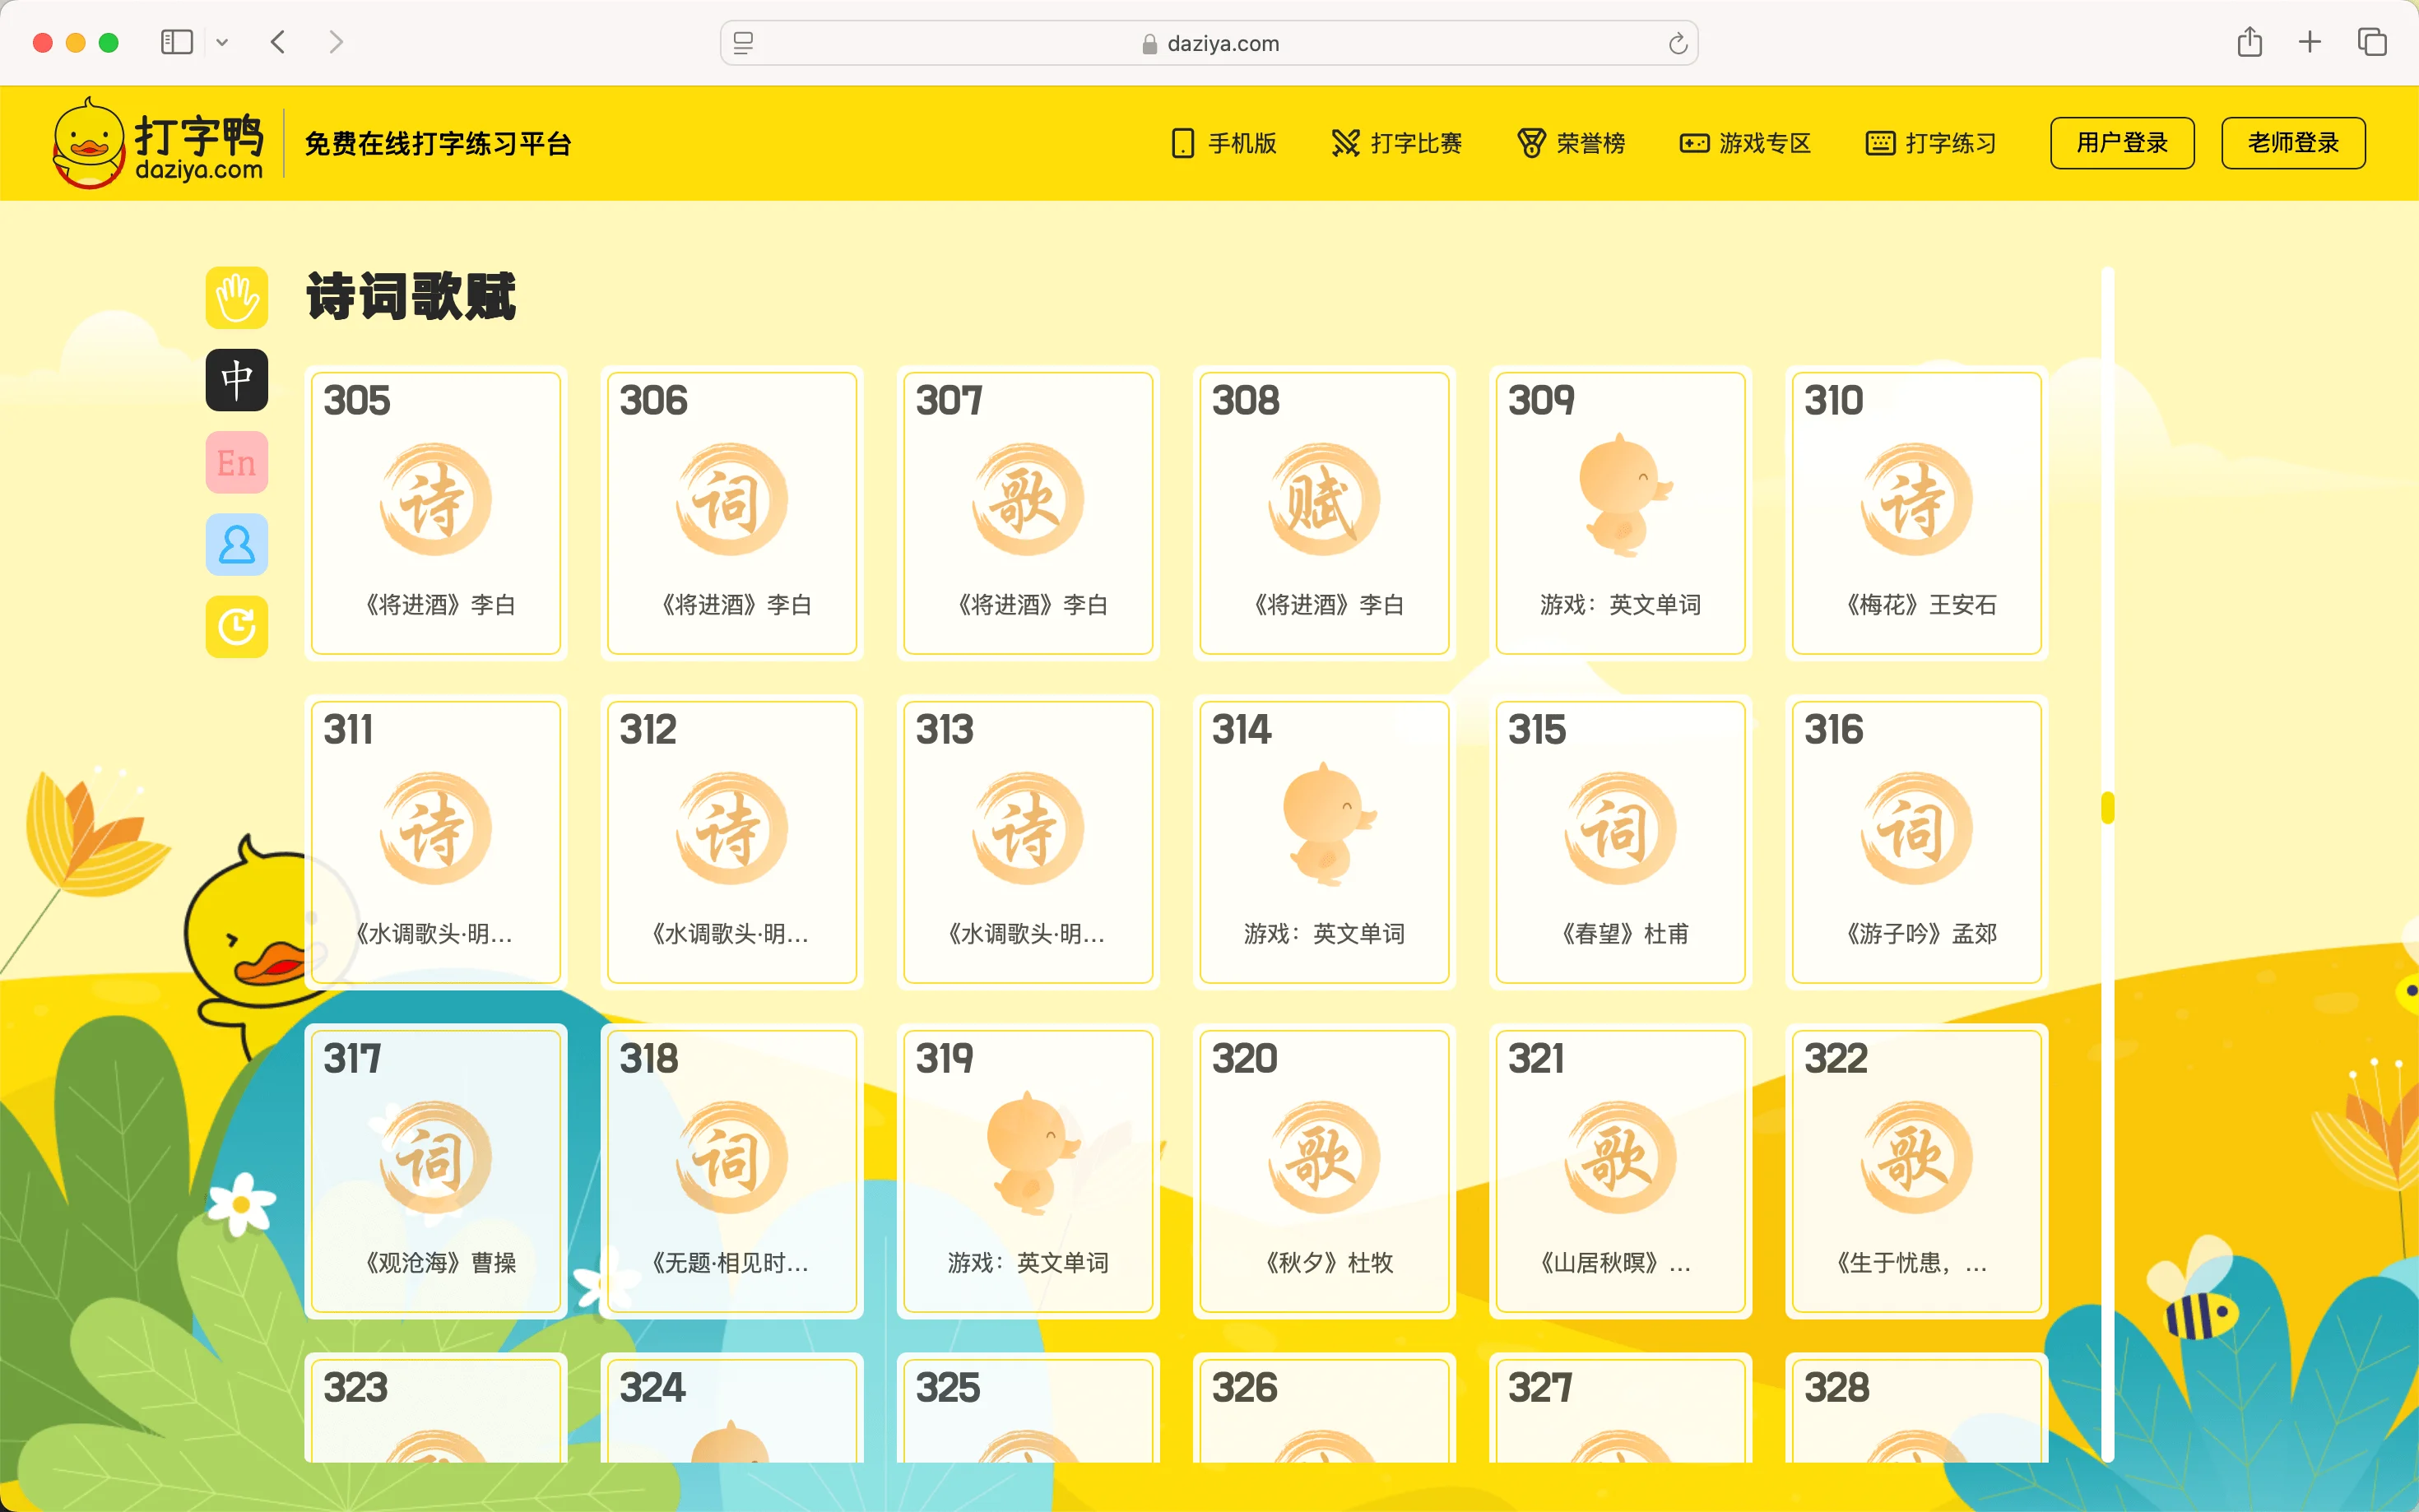This screenshot has height=1512, width=2419.
Task: Open the 打字比赛 menu item
Action: [x=1397, y=143]
